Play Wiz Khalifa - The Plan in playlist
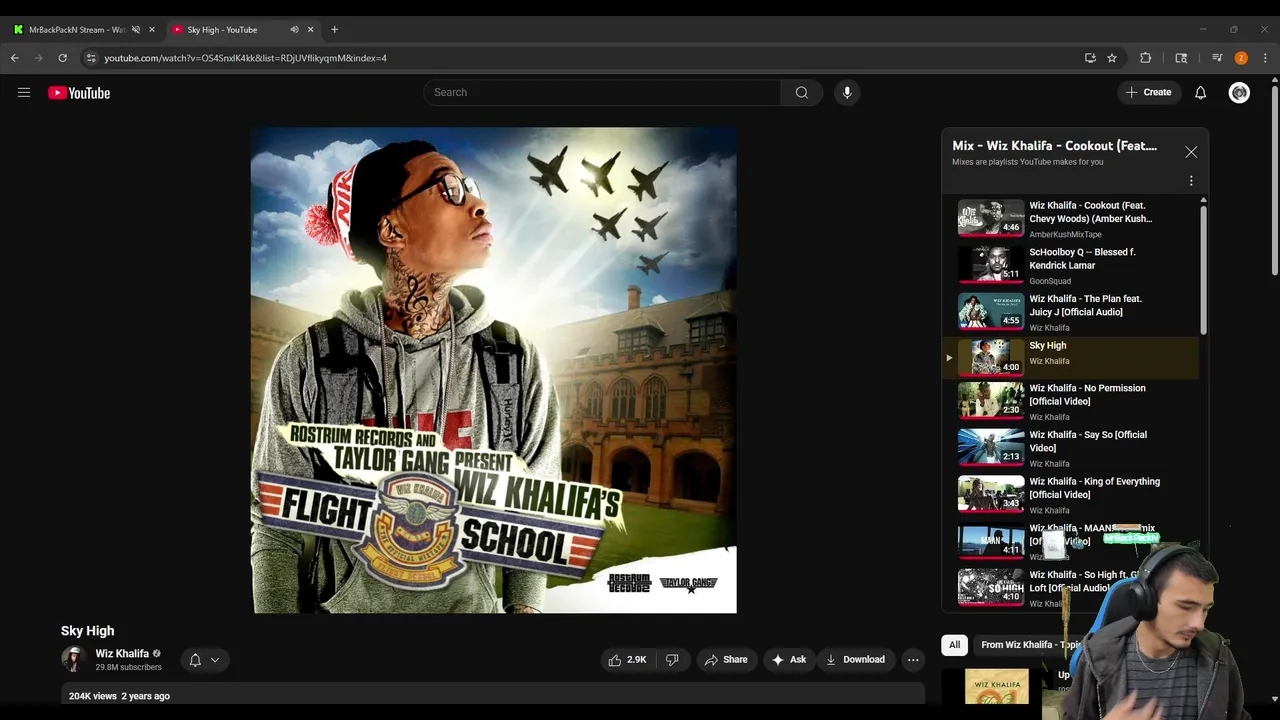The height and width of the screenshot is (720, 1280). 1071,312
